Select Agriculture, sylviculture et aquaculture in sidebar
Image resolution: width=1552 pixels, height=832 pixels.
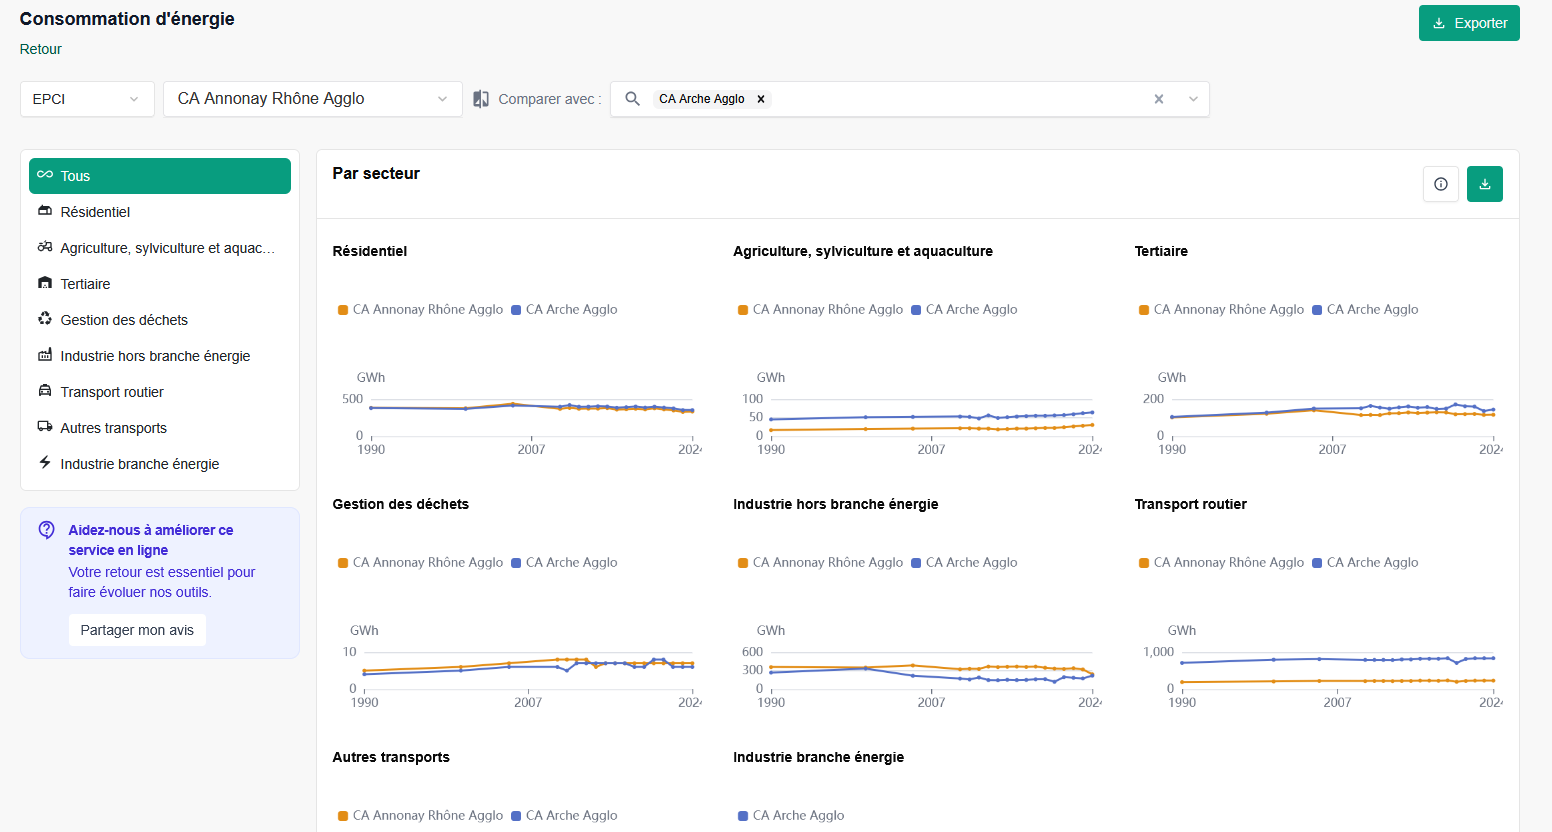coord(160,248)
